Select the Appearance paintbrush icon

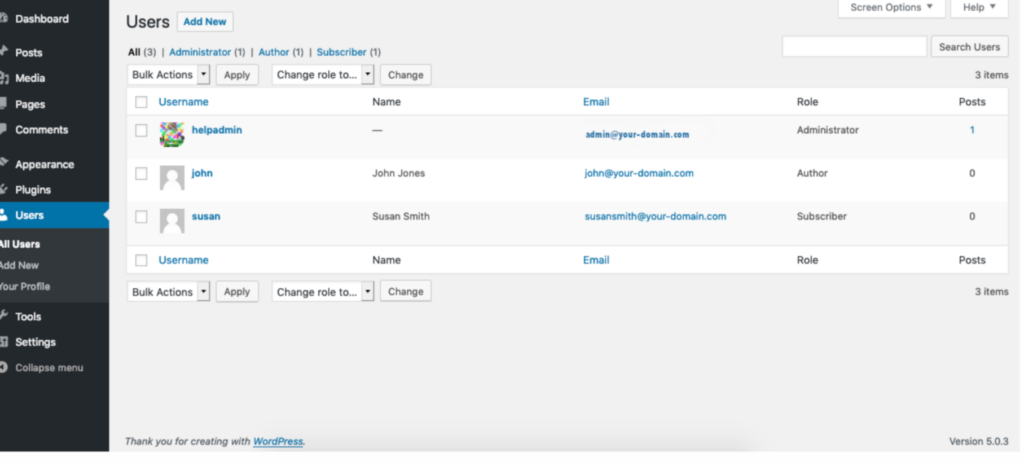[x=4, y=164]
